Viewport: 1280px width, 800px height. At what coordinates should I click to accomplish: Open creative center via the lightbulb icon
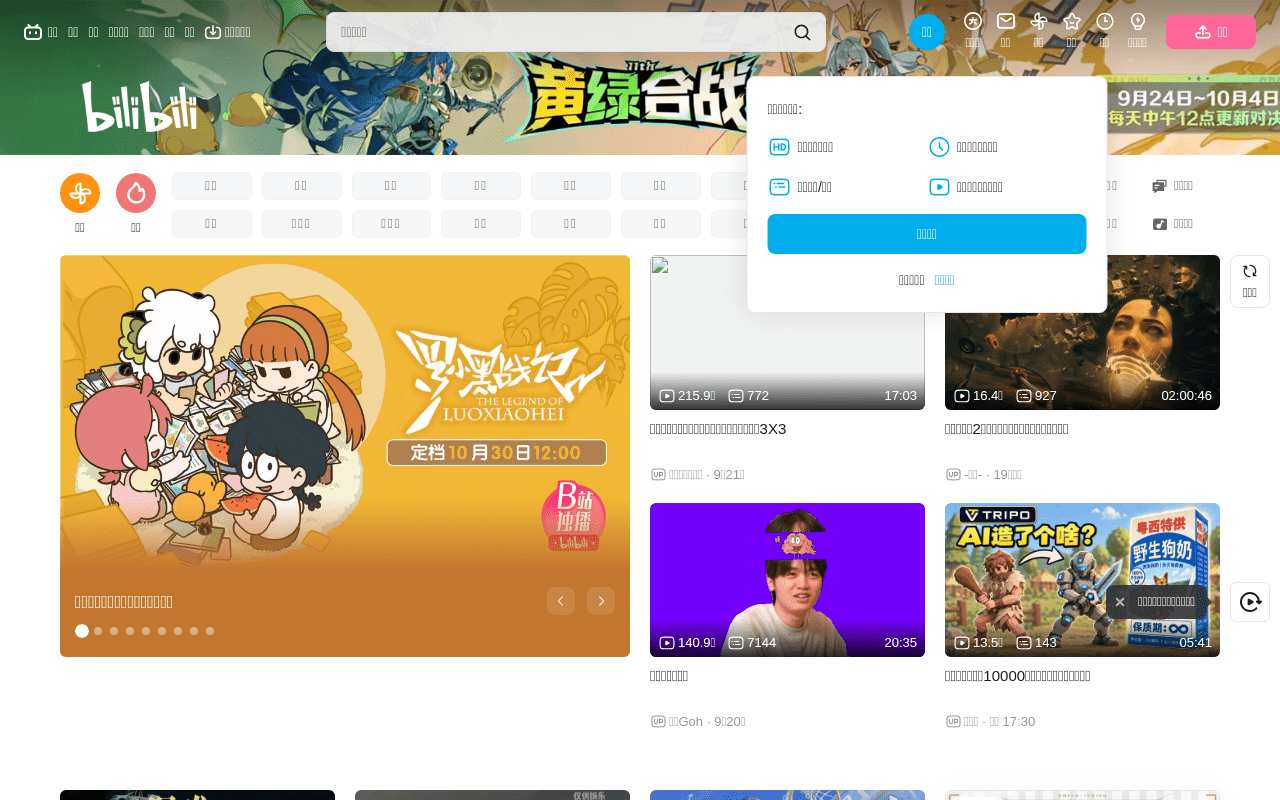1138,21
